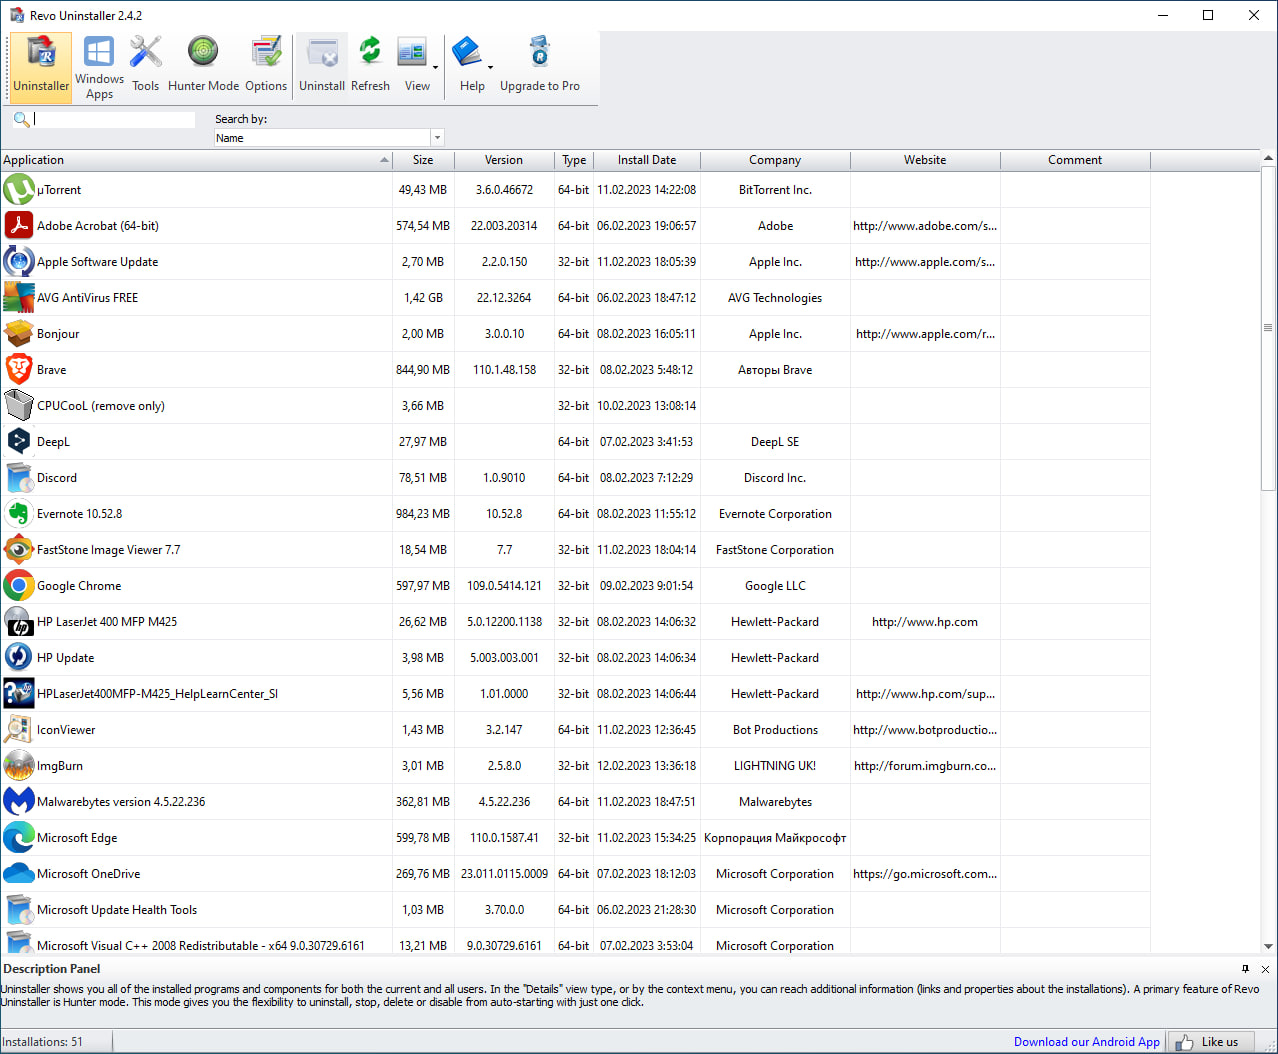Click Evernote Corporation company cell

pyautogui.click(x=775, y=513)
